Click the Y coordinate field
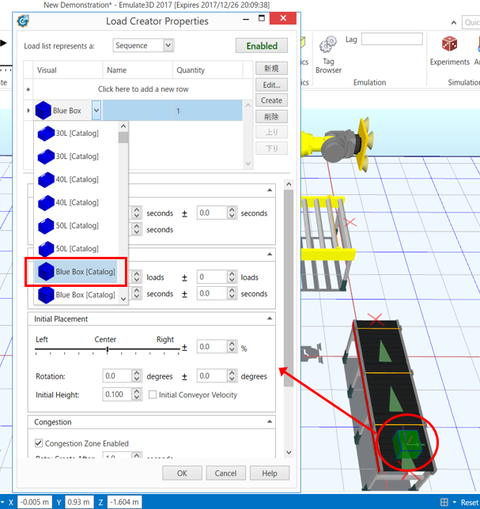Screen dimensions: 480x509 pyautogui.click(x=79, y=502)
